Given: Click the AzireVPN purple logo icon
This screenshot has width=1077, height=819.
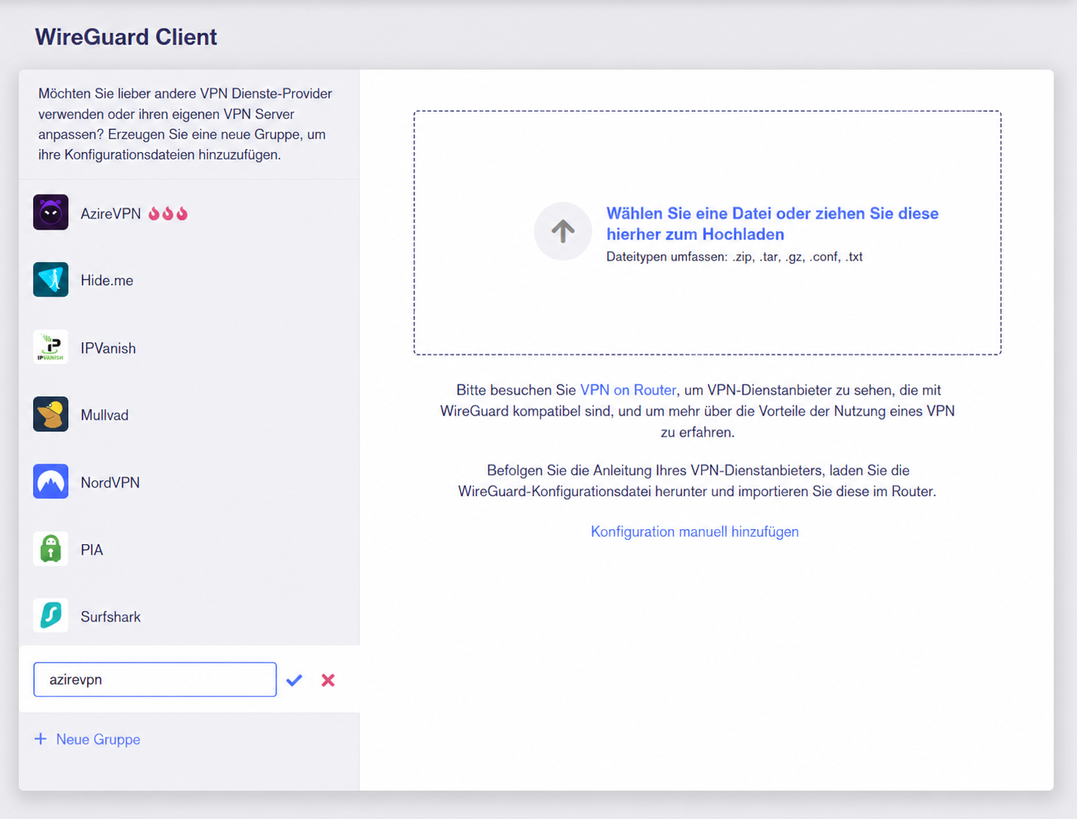Looking at the screenshot, I should 51,212.
